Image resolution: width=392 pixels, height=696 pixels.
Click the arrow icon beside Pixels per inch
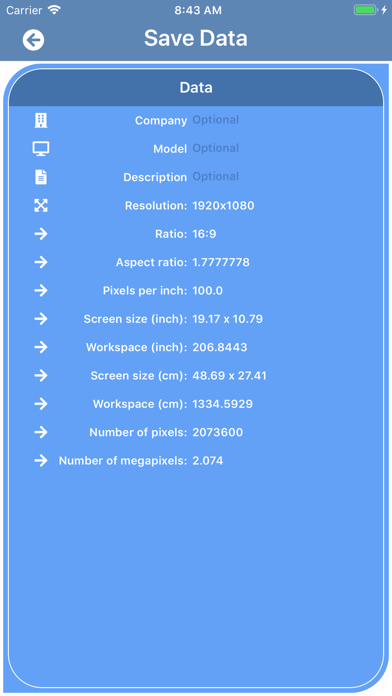(x=41, y=291)
